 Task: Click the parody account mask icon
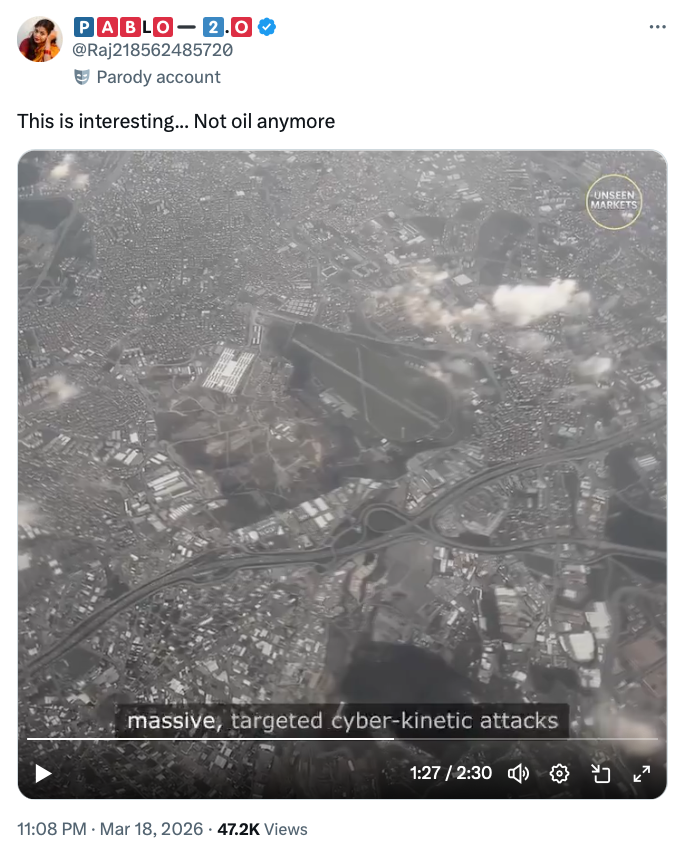point(81,77)
